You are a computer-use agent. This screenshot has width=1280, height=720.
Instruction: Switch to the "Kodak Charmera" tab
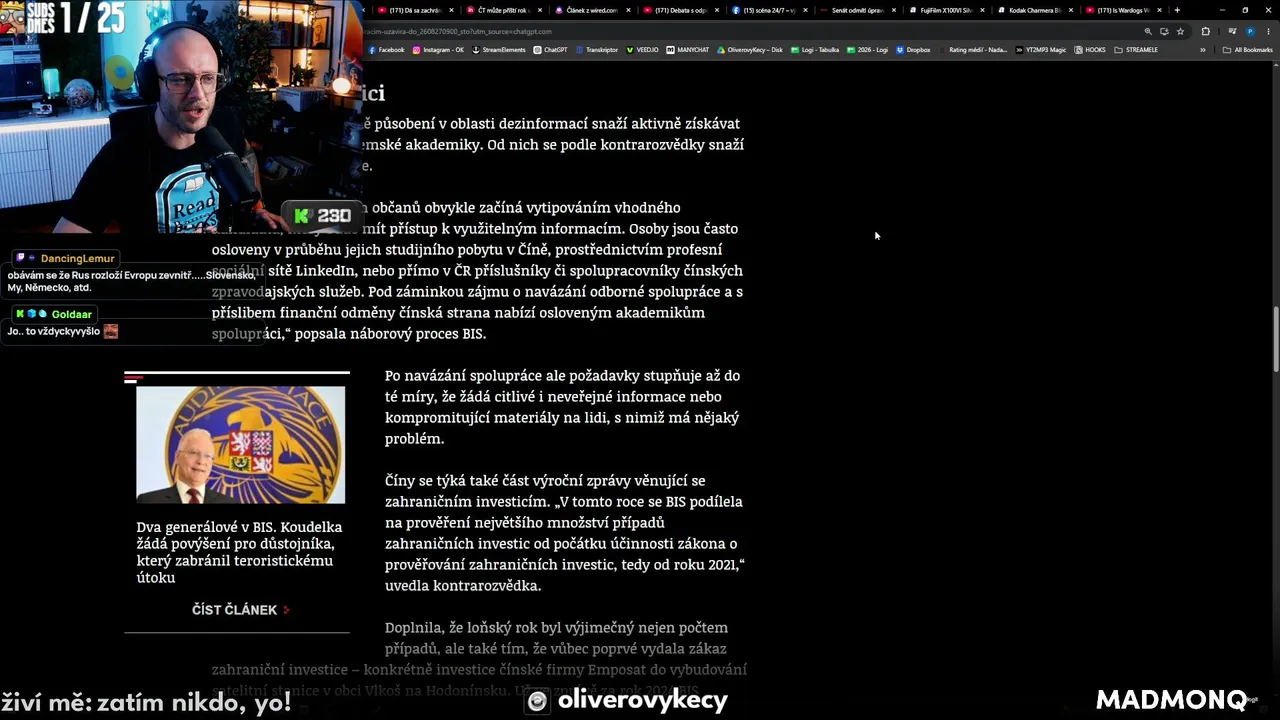1031,10
